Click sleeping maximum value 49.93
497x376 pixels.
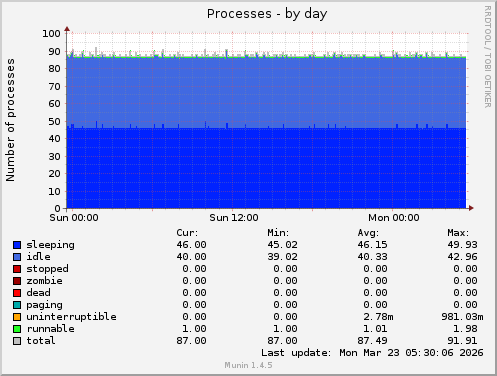(463, 245)
